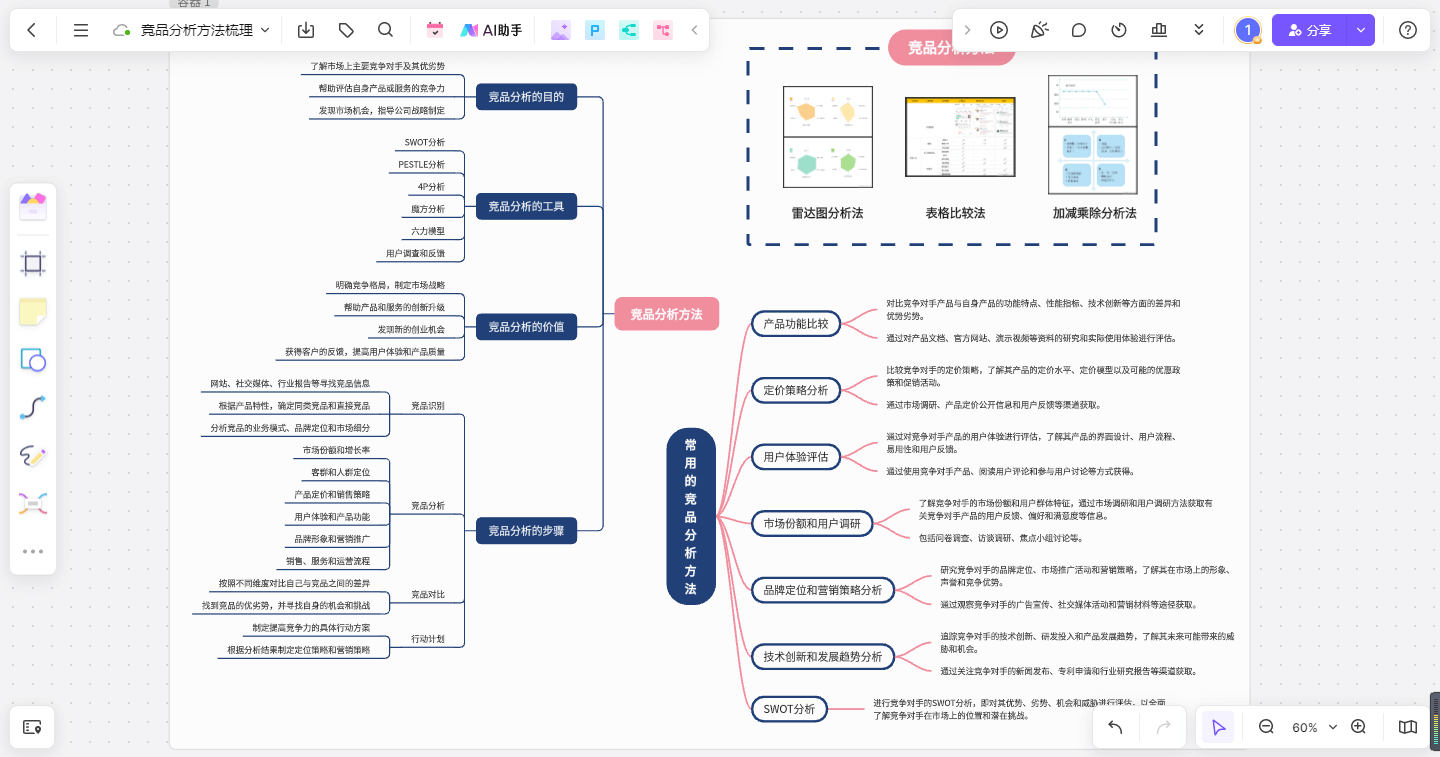Select the 雷达图分析法 thumbnail image
This screenshot has width=1440, height=757.
(827, 137)
